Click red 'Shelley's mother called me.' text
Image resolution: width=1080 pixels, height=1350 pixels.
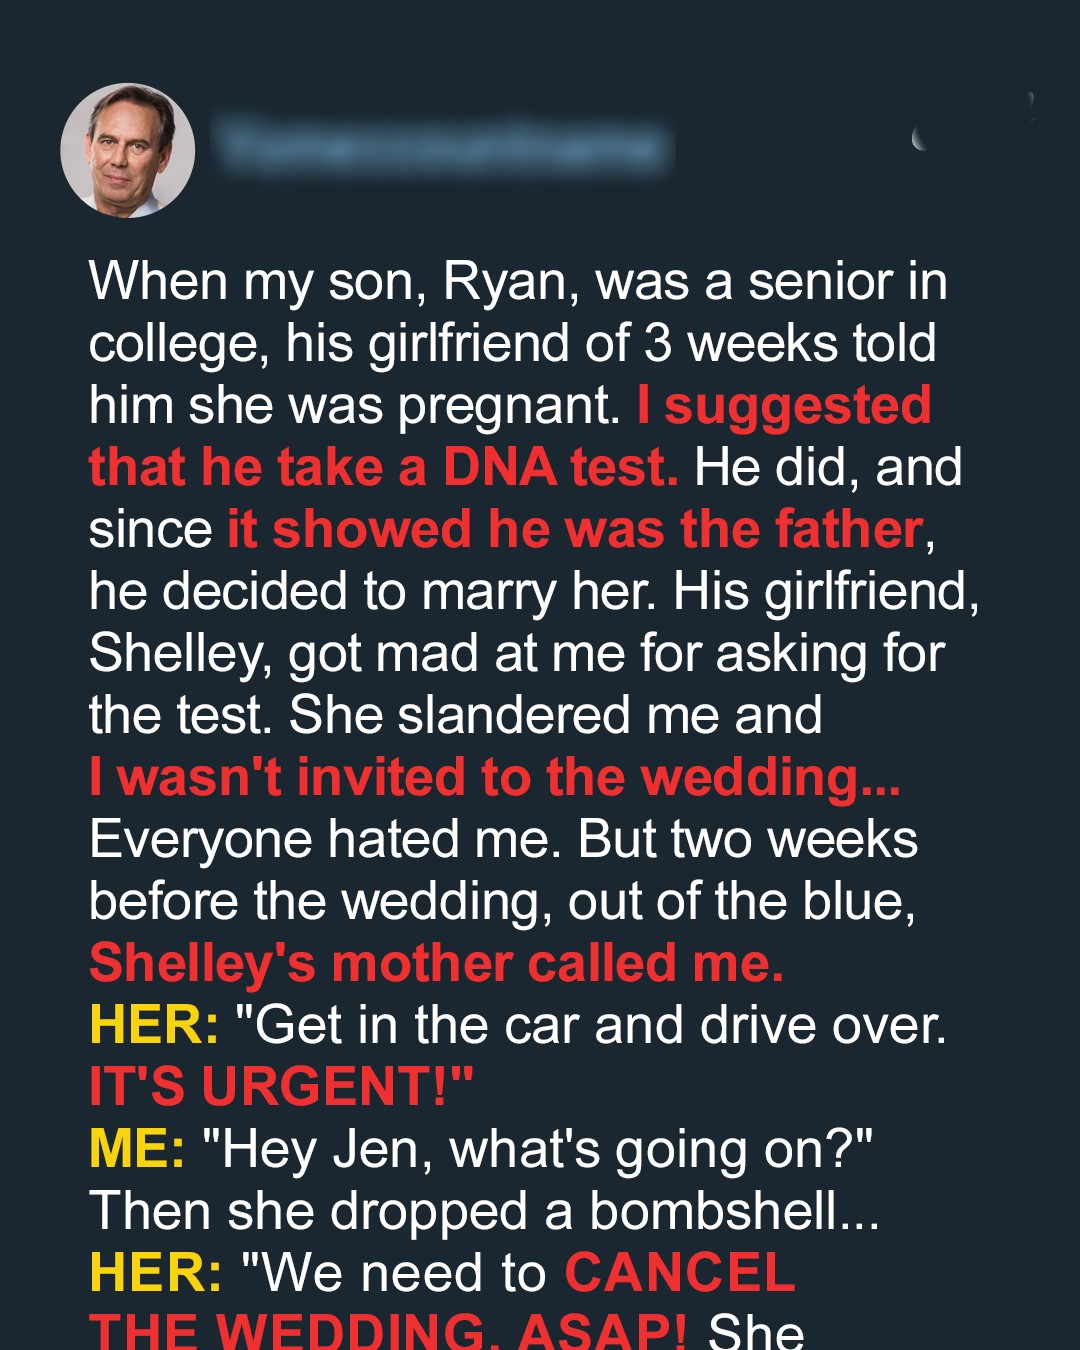(x=436, y=963)
